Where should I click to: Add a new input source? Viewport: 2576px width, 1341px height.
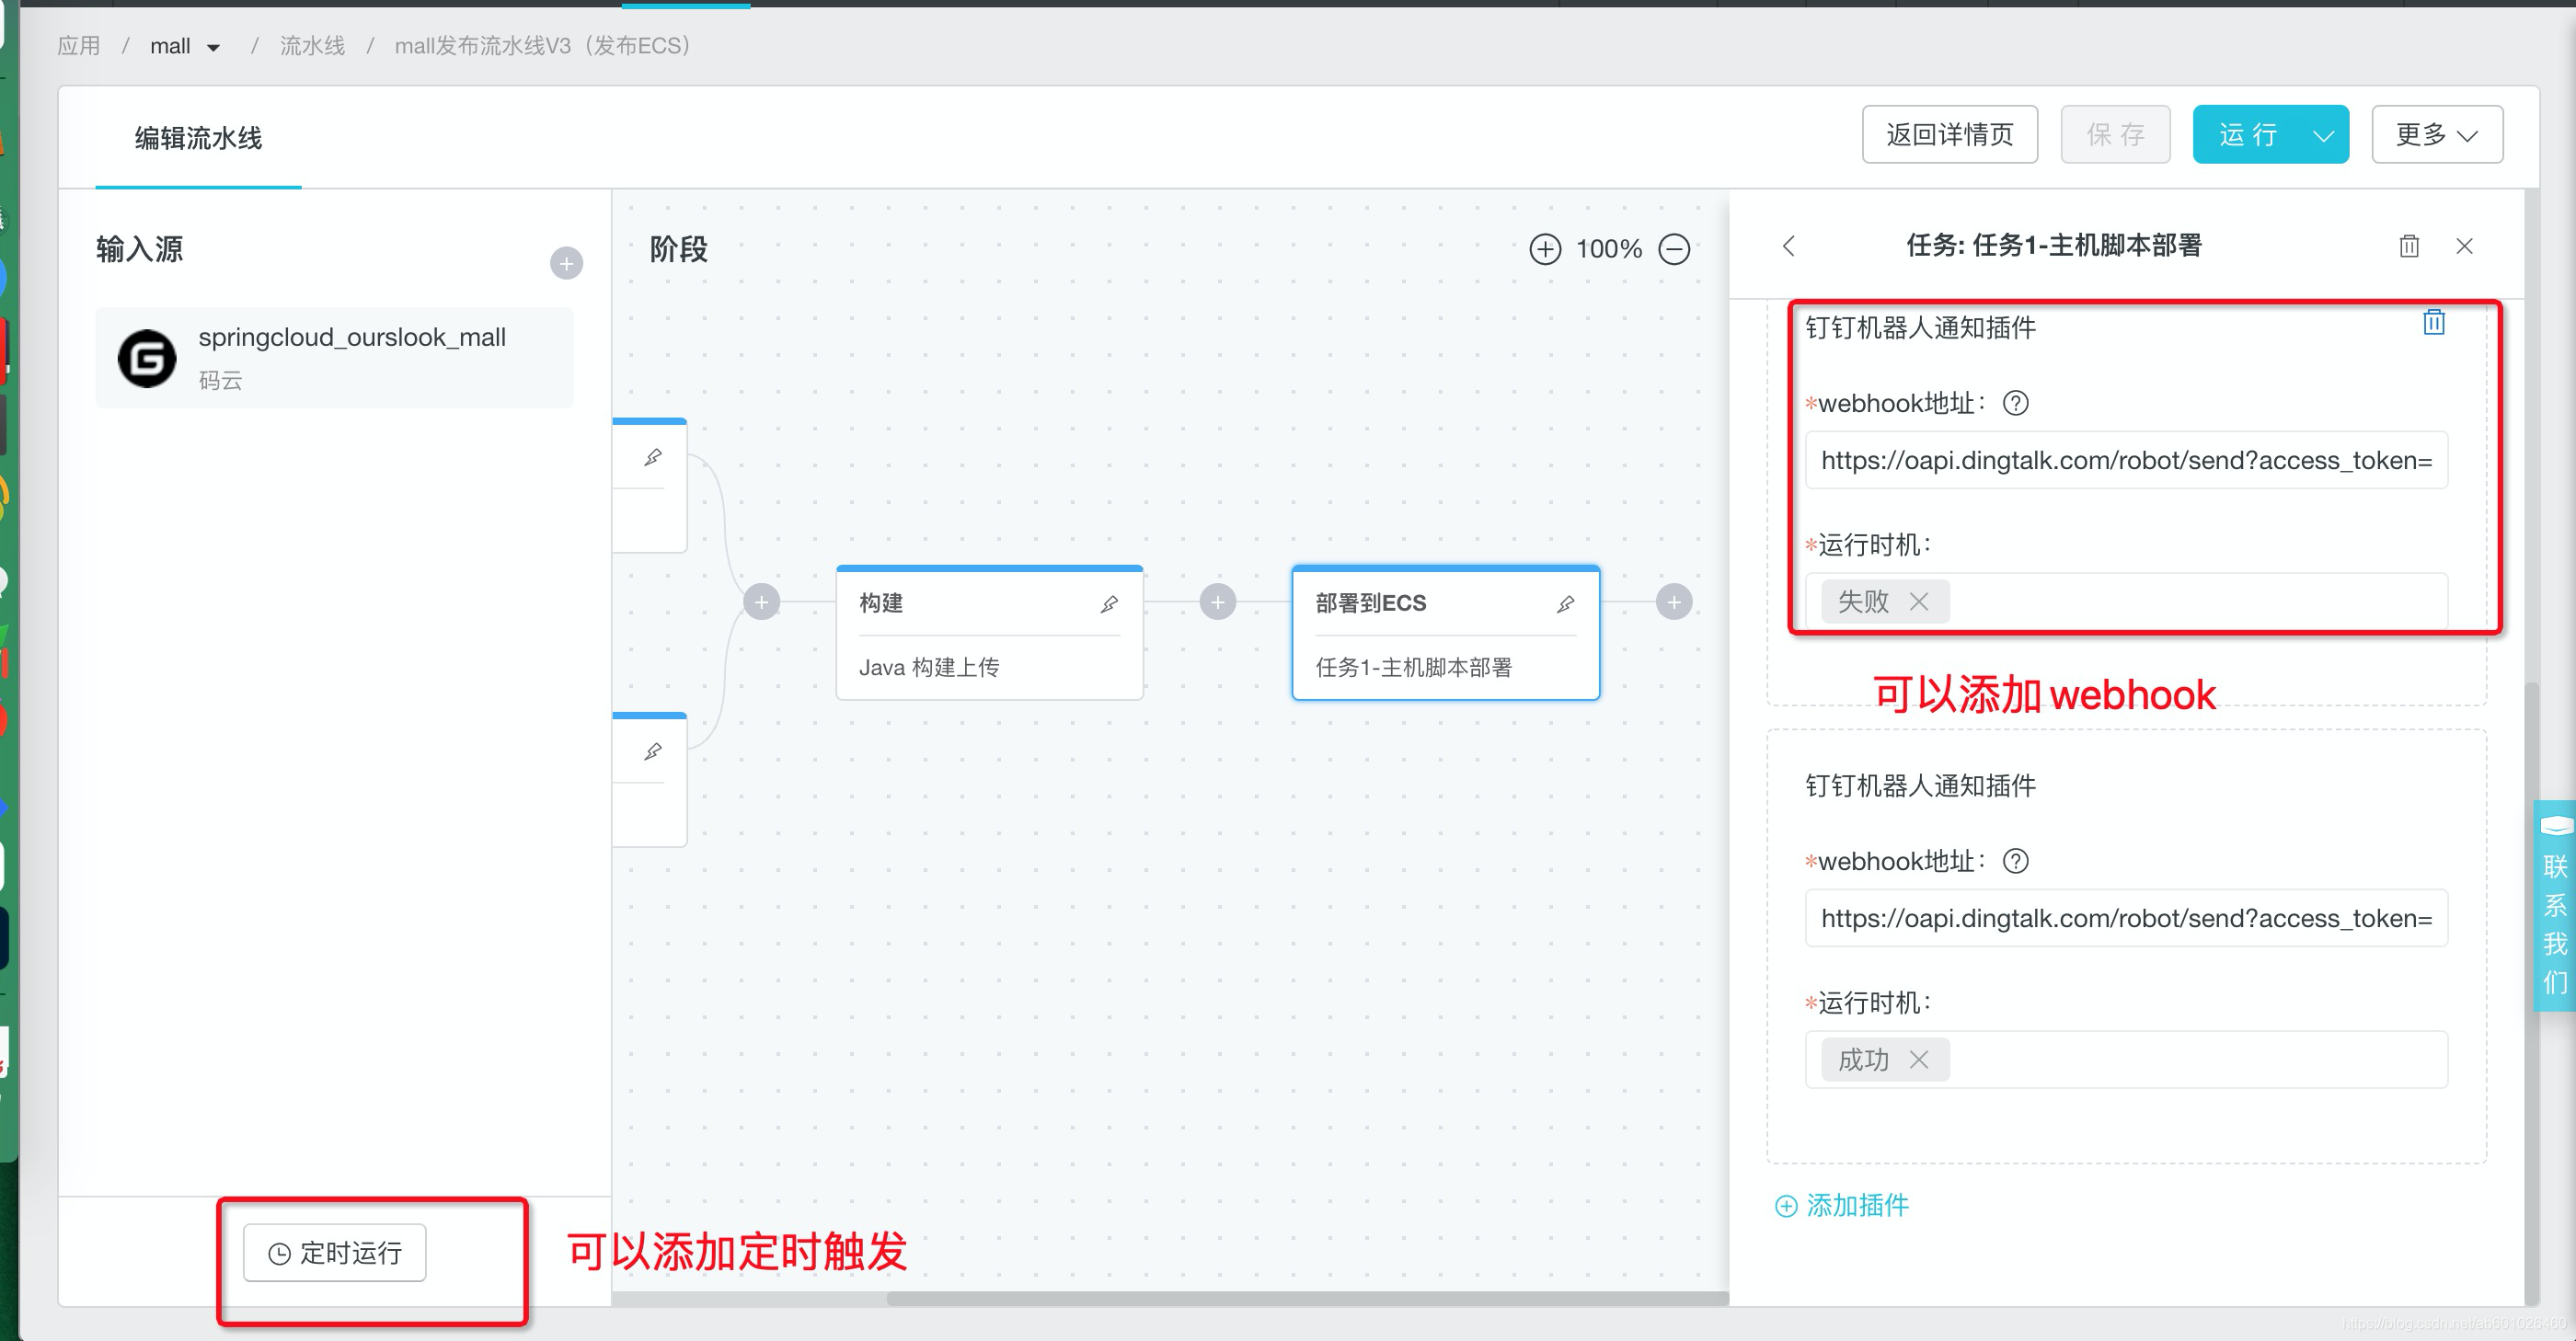[x=566, y=264]
